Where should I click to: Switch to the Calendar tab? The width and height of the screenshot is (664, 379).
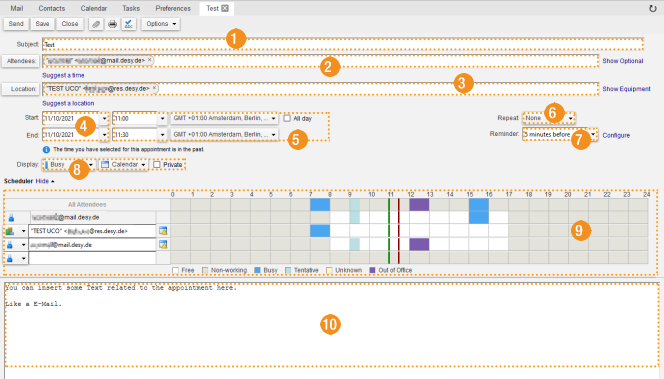pyautogui.click(x=94, y=8)
